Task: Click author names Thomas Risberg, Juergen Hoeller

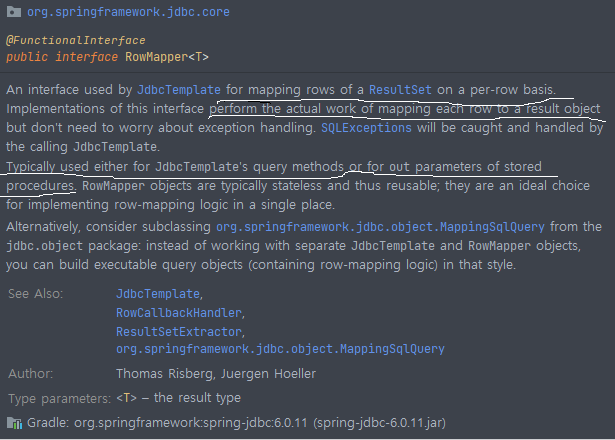Action: pyautogui.click(x=216, y=374)
